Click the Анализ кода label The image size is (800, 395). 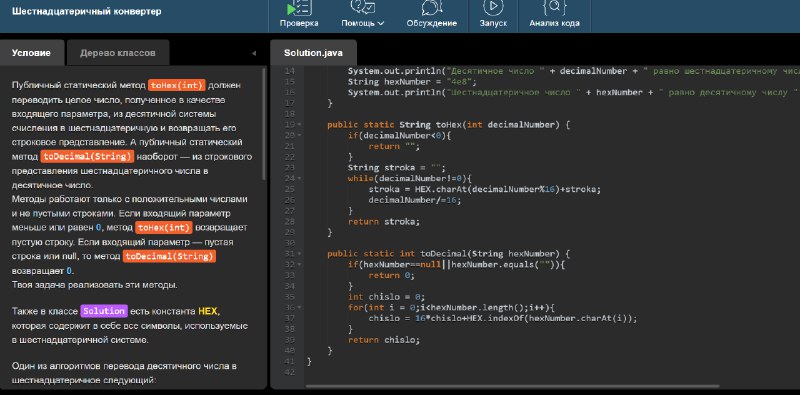(554, 23)
